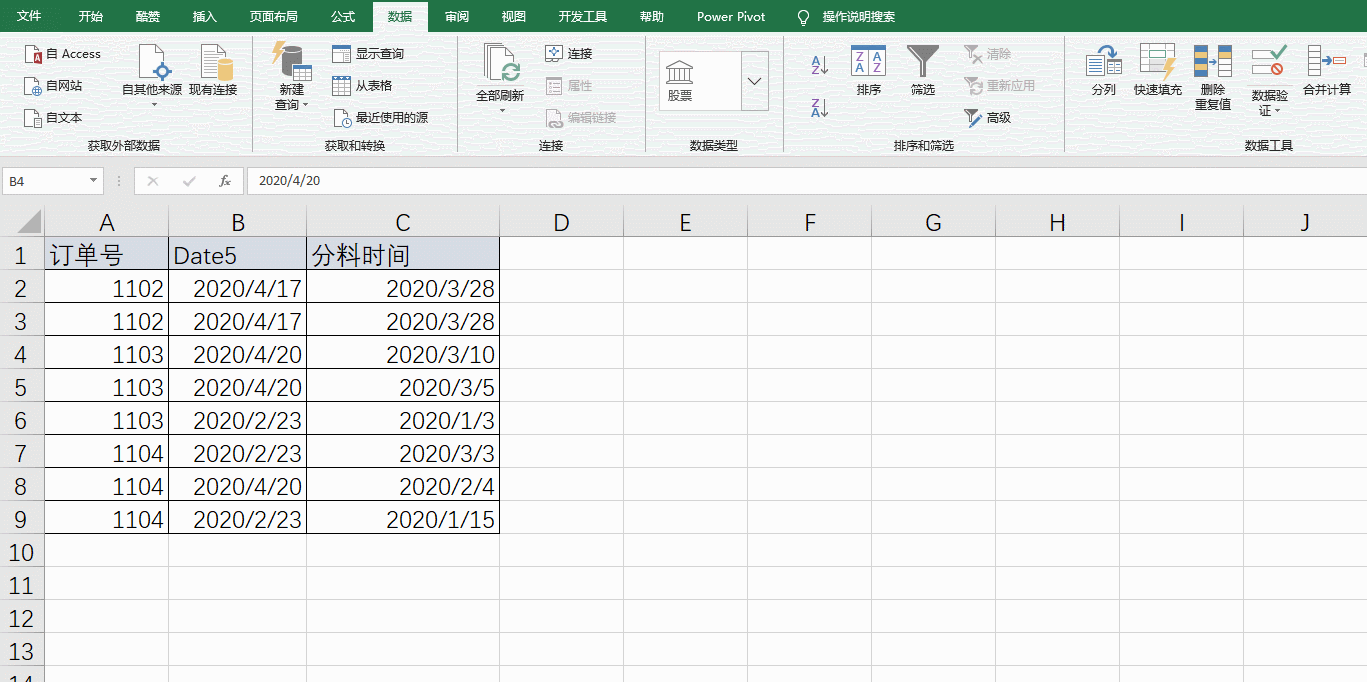The height and width of the screenshot is (682, 1367).
Task: Open the 酷赞 tab
Action: tap(147, 17)
